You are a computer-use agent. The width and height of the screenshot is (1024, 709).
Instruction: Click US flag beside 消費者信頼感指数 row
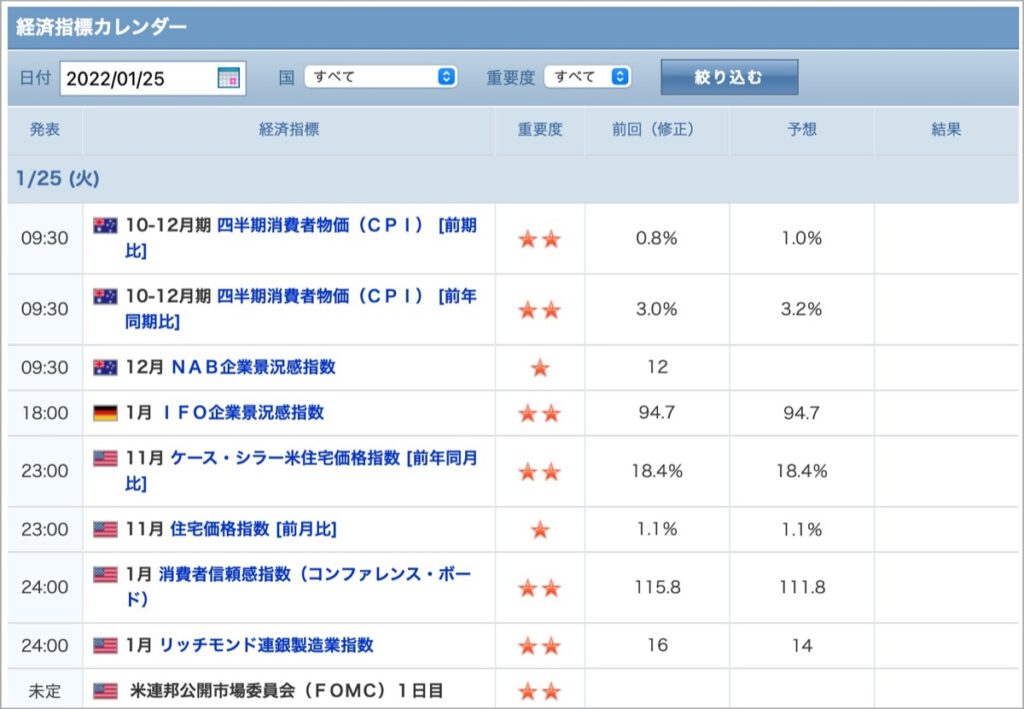(x=105, y=575)
